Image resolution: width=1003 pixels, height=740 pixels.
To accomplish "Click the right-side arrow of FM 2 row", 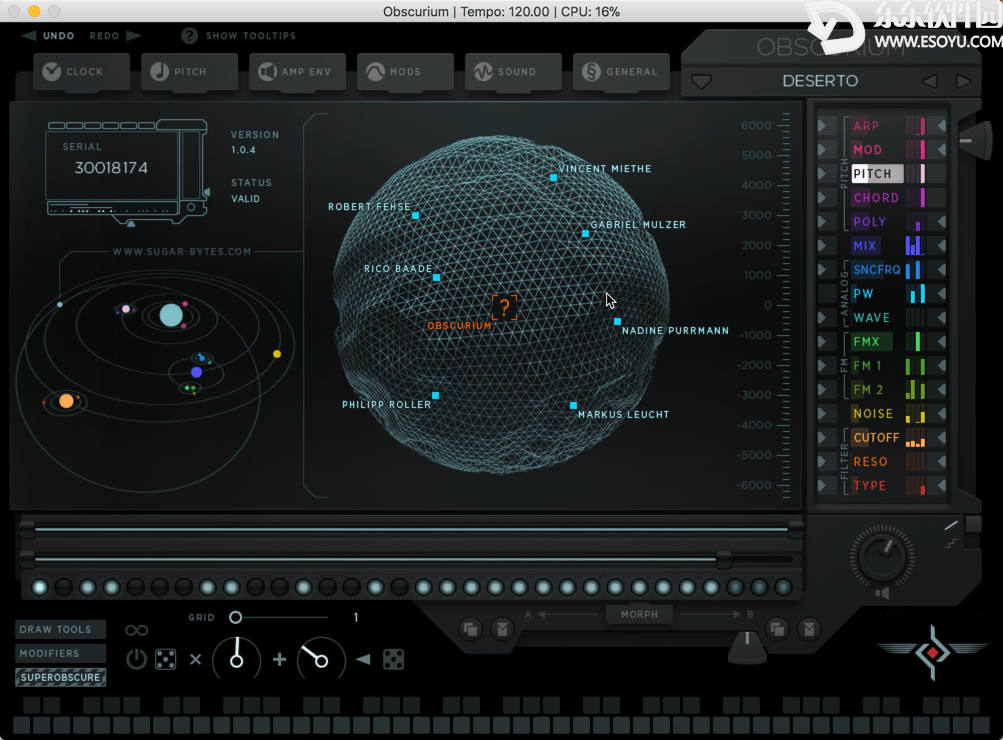I will tap(942, 390).
